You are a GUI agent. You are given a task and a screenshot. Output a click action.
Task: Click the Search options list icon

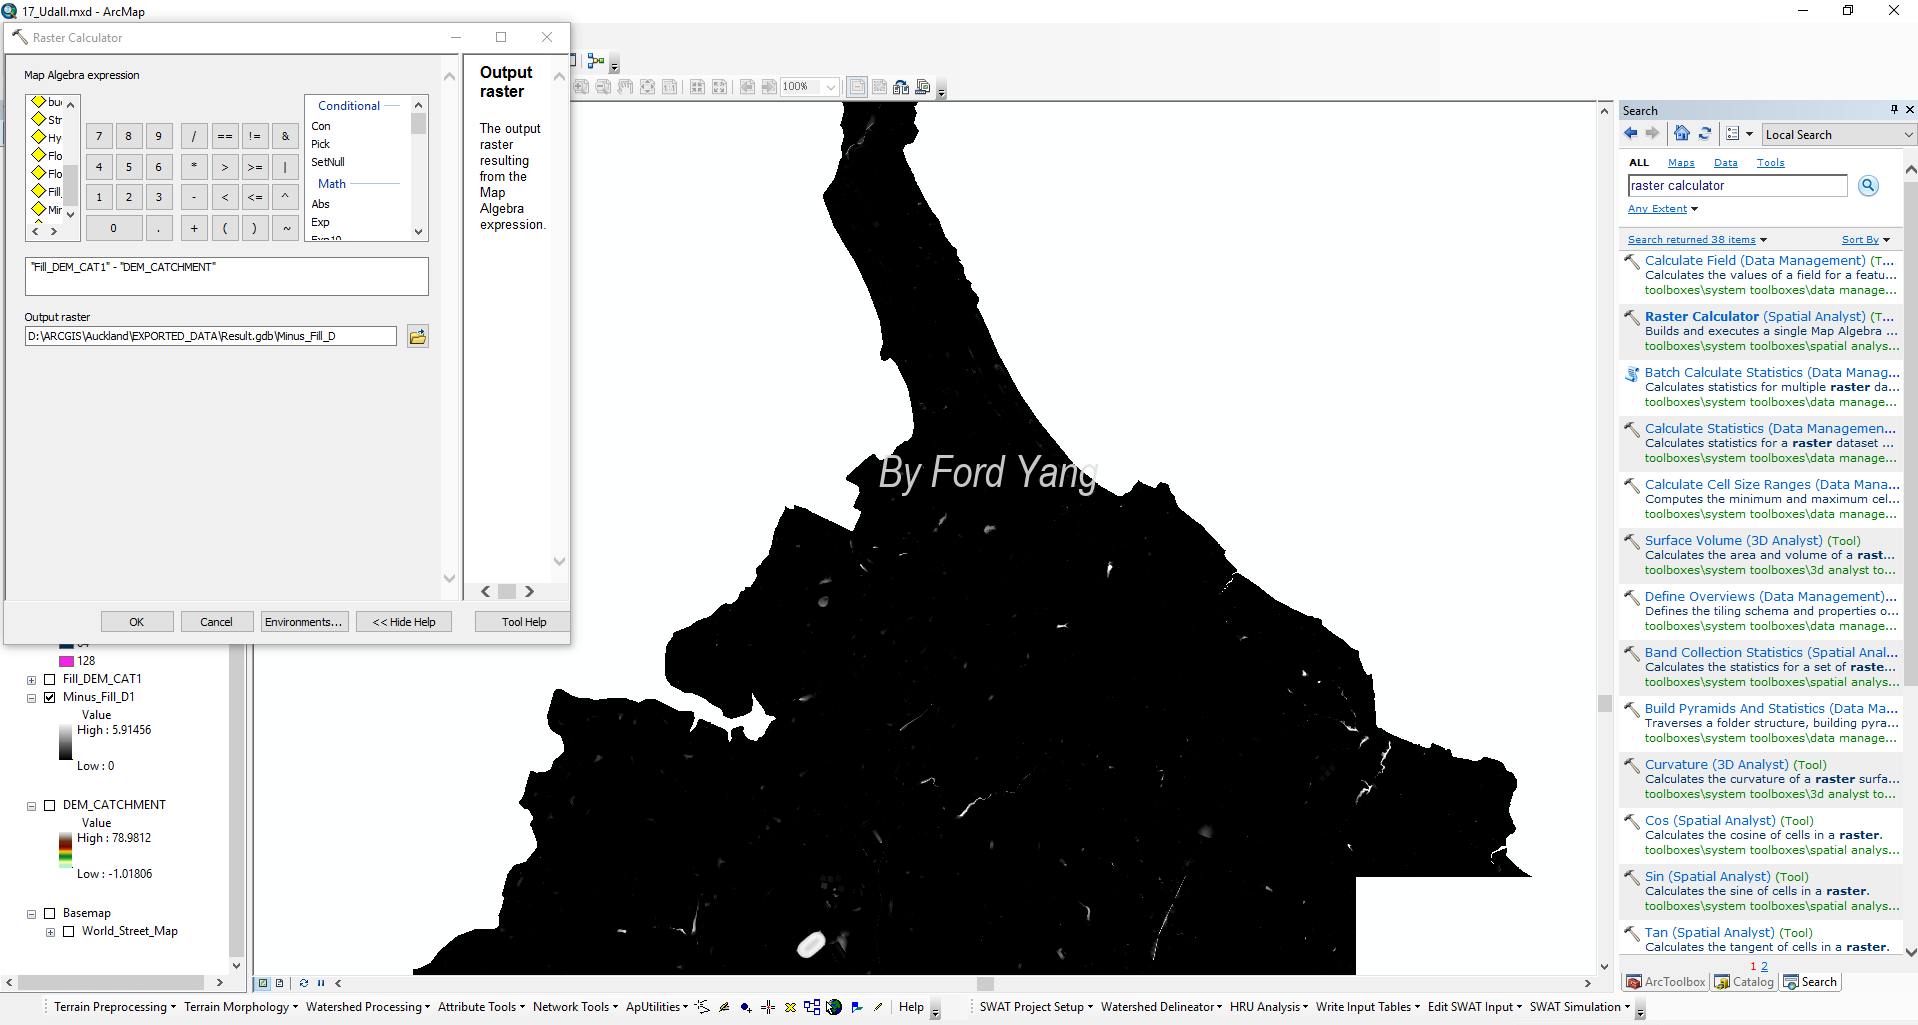point(1733,133)
